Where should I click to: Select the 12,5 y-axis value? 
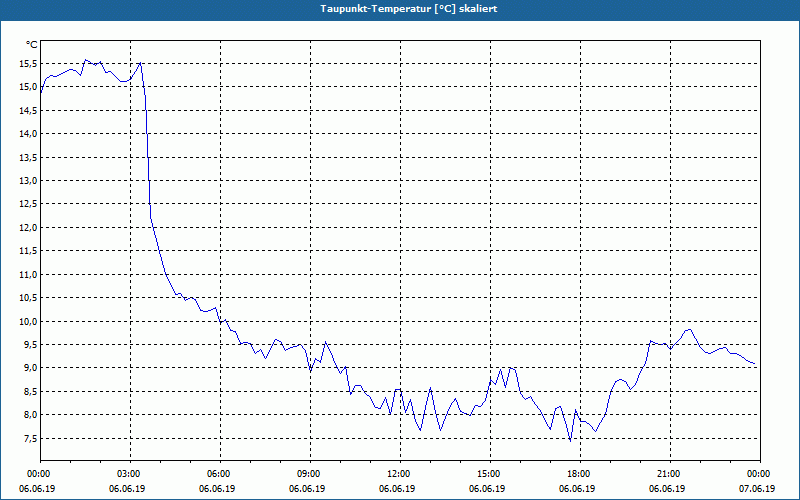pos(28,204)
